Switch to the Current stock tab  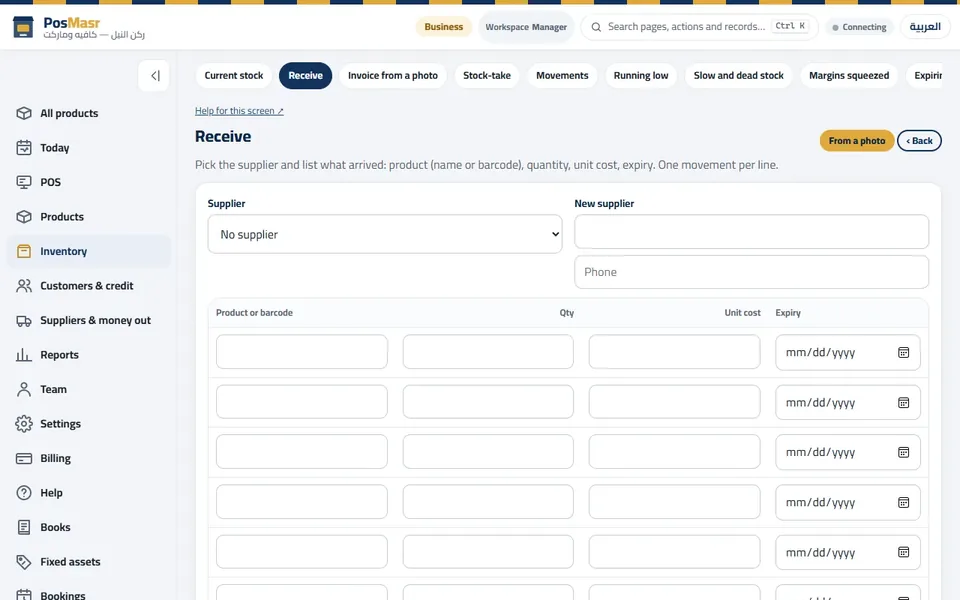tap(234, 75)
